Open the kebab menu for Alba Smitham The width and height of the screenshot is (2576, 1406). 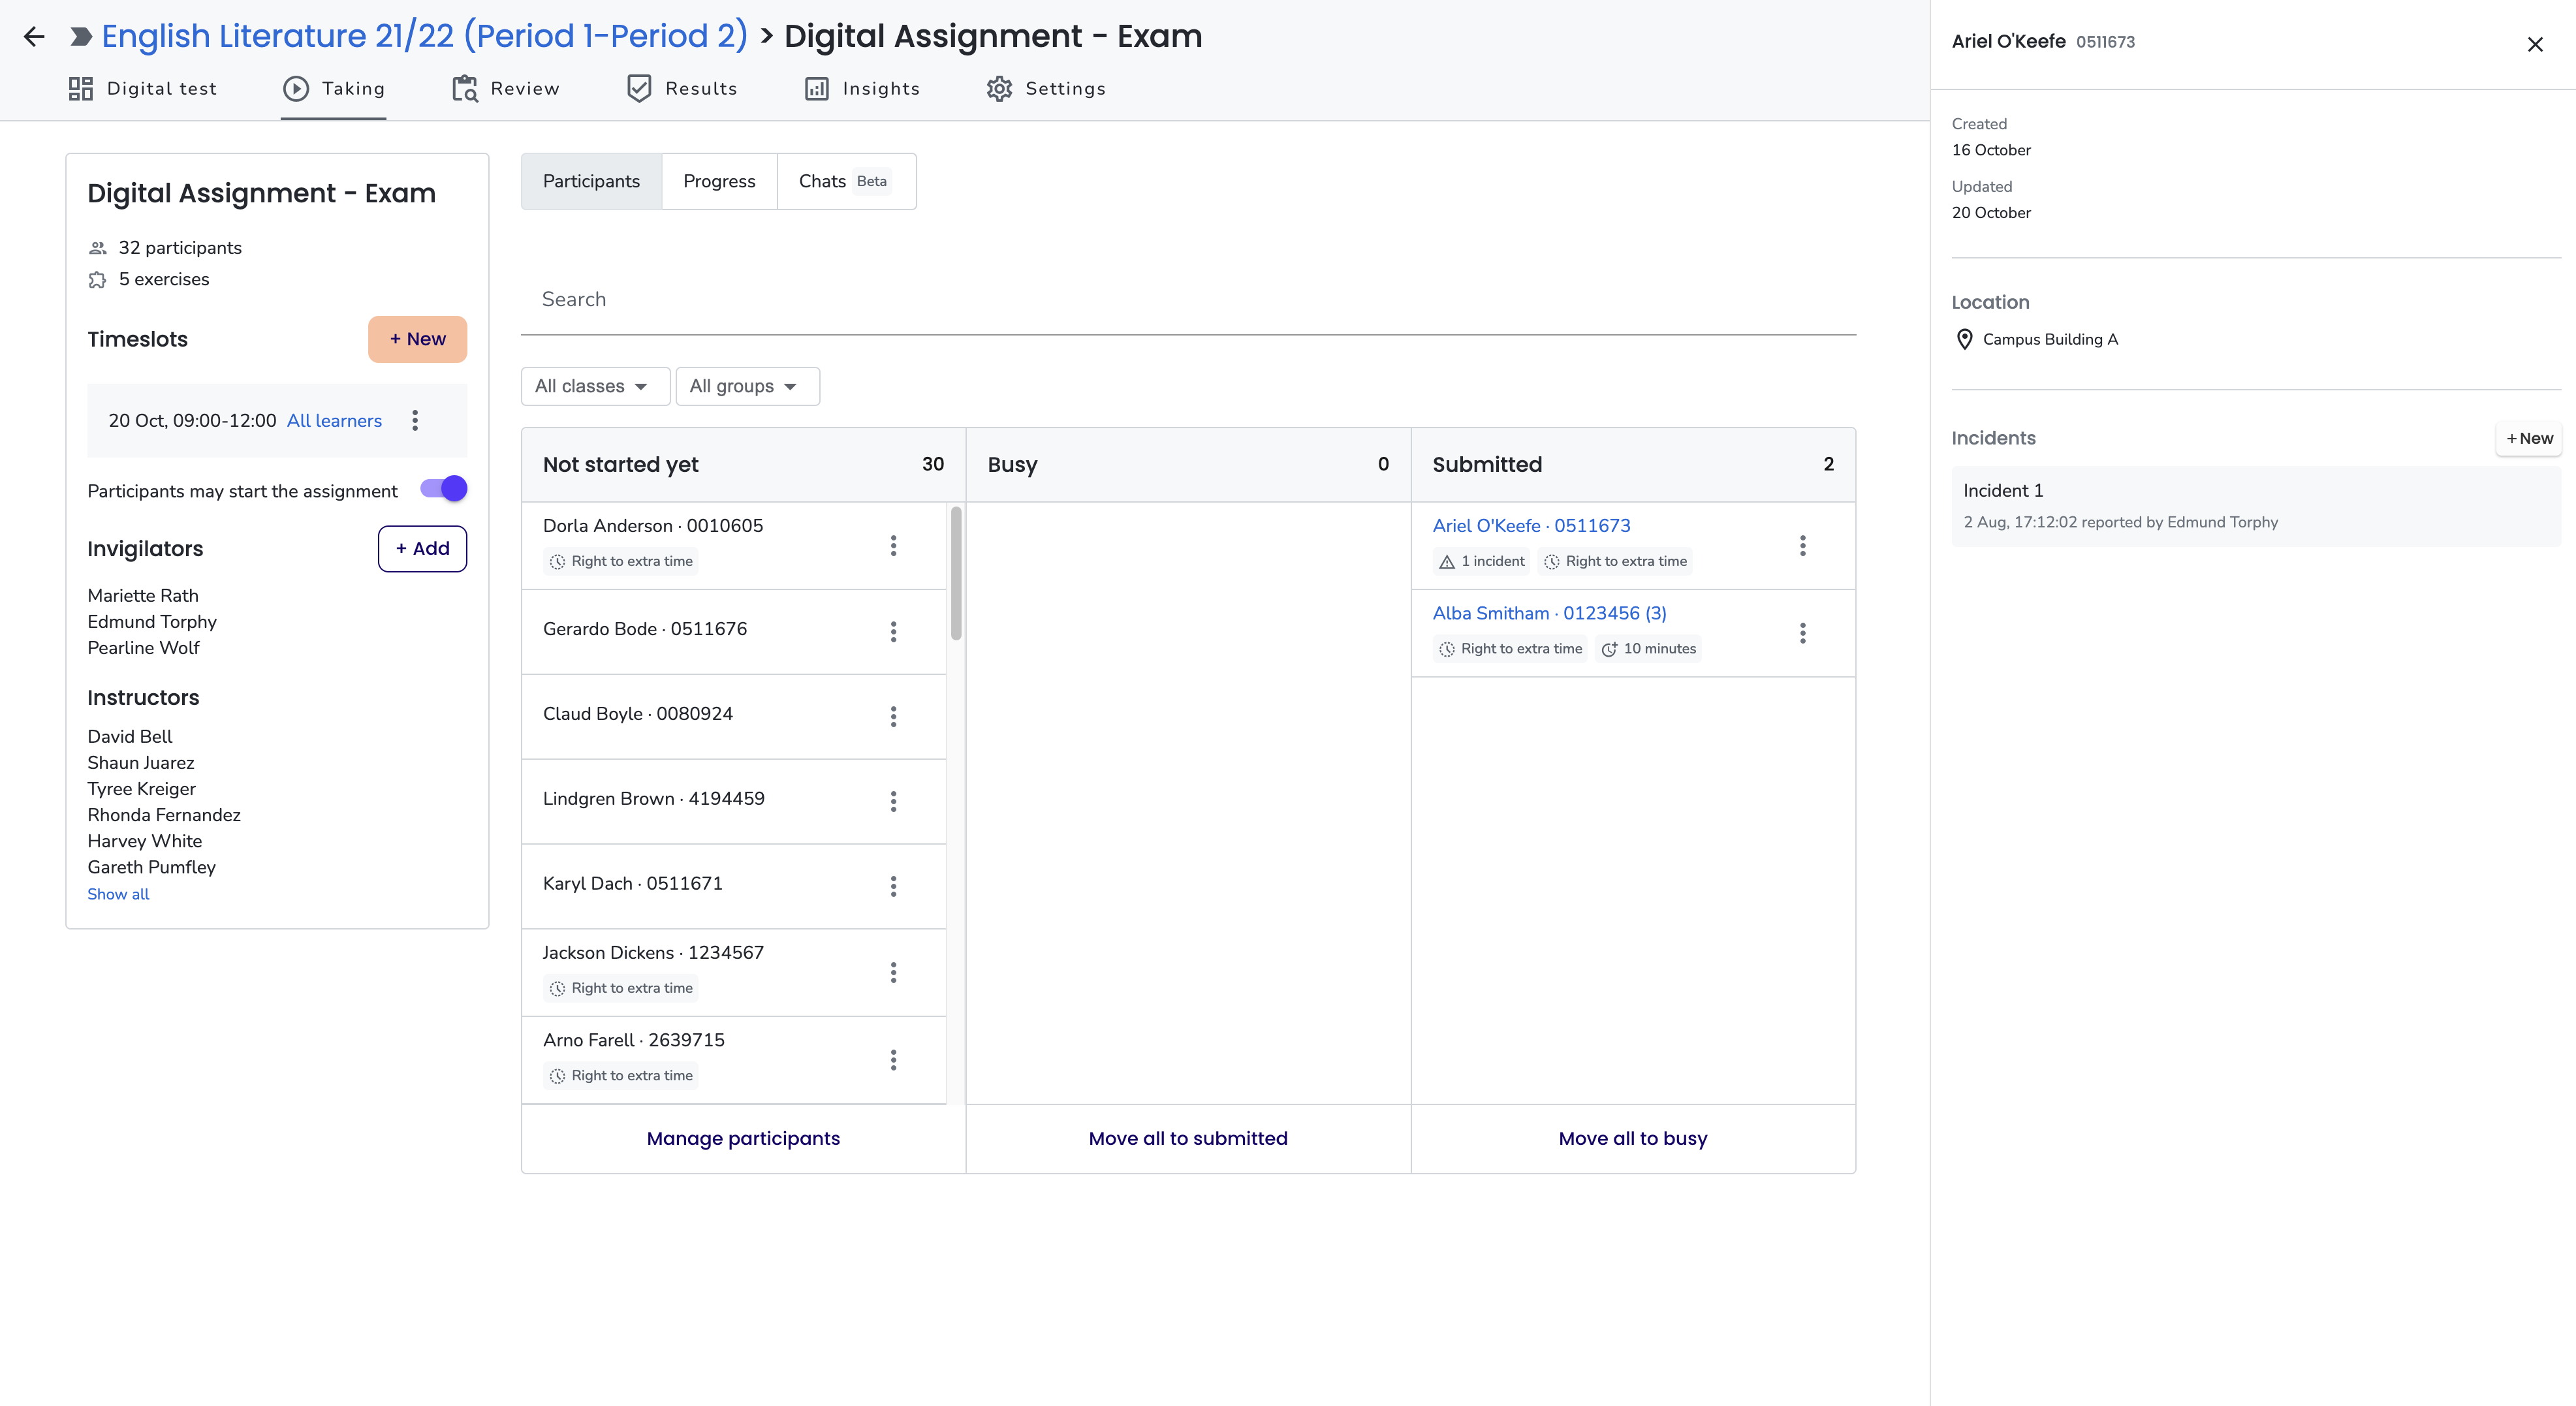(1802, 633)
